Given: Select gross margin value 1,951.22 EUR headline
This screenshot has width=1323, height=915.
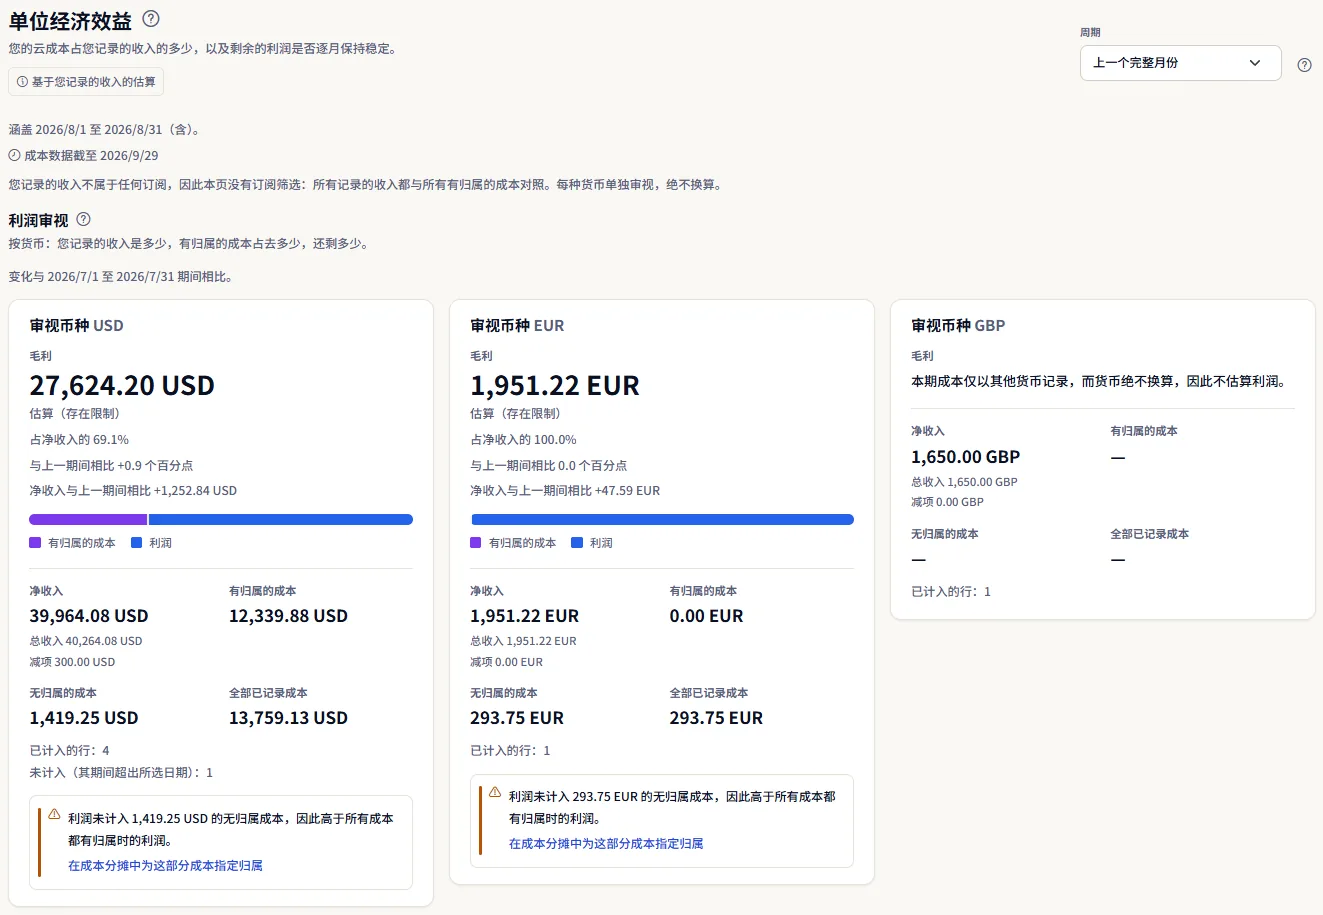Looking at the screenshot, I should (555, 386).
